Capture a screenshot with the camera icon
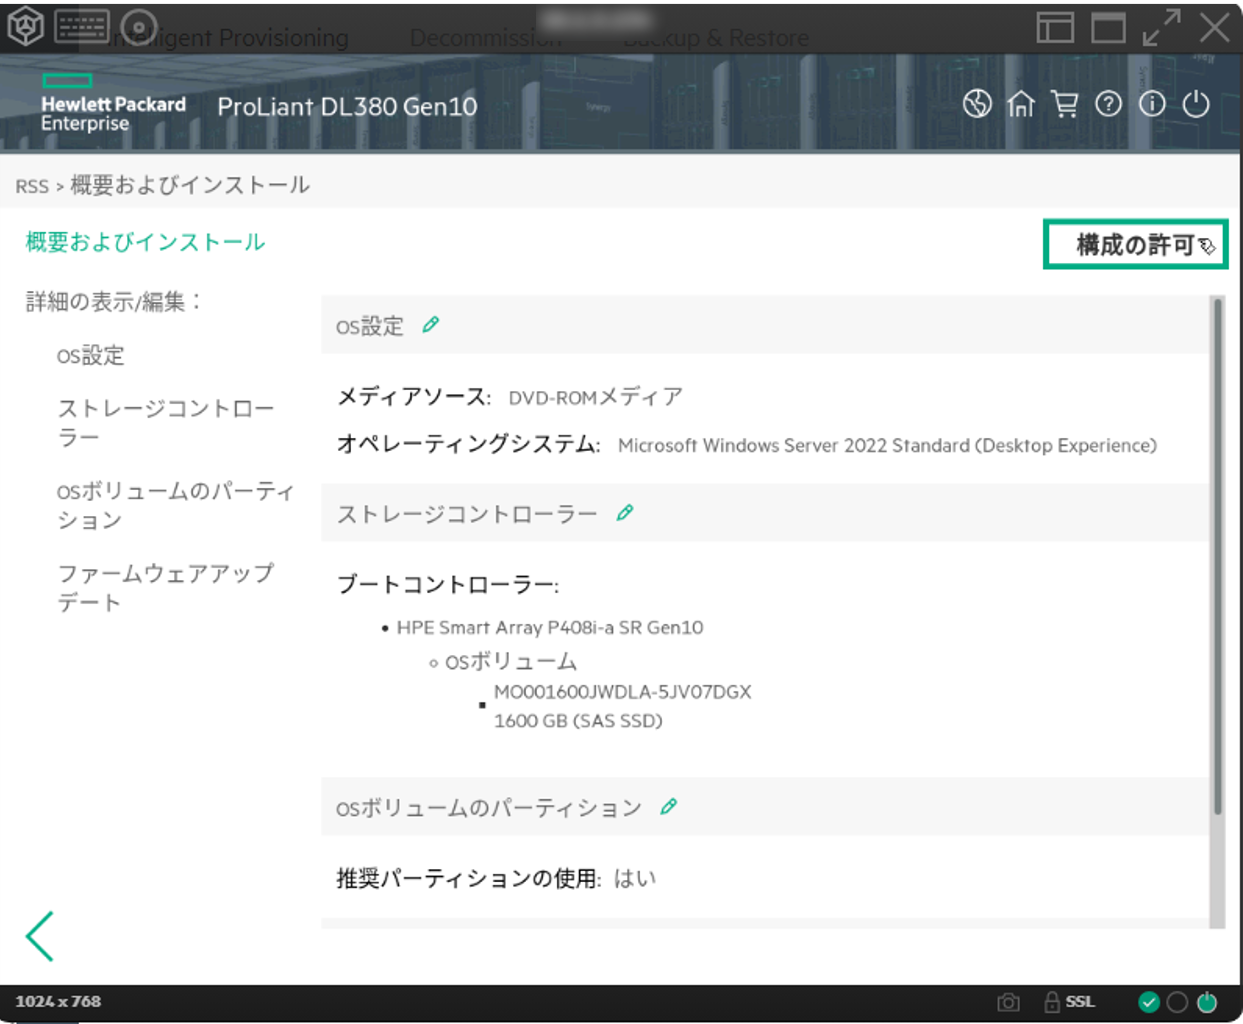 [1008, 1002]
